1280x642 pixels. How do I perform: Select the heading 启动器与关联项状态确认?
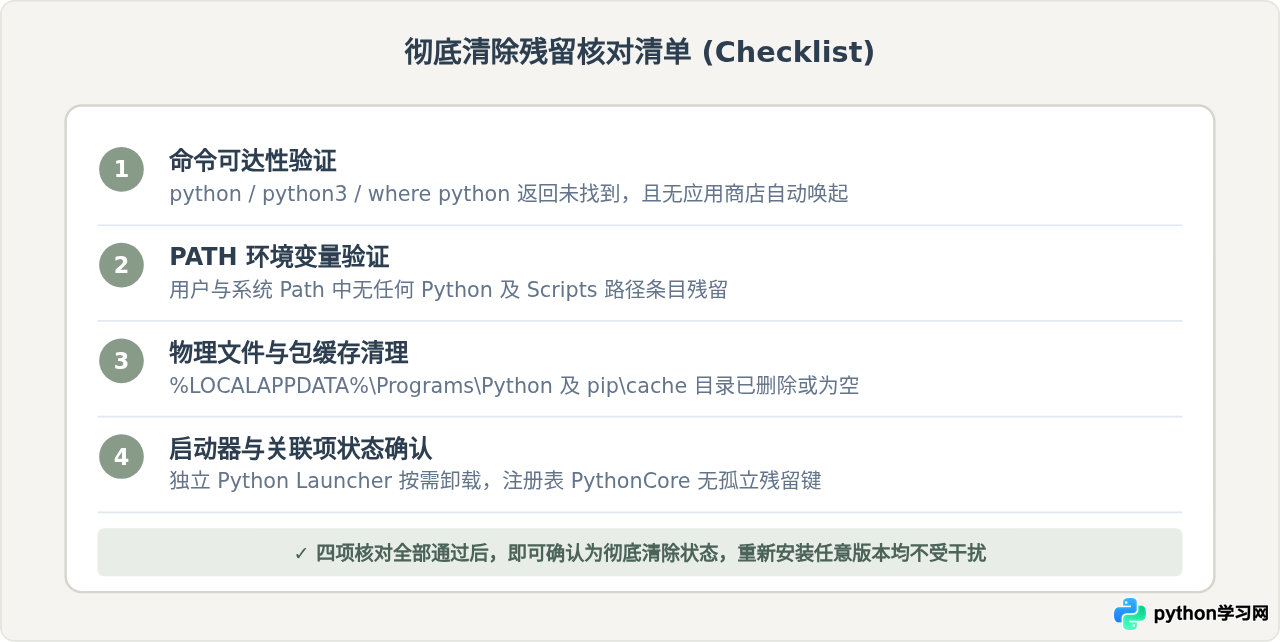(x=301, y=448)
